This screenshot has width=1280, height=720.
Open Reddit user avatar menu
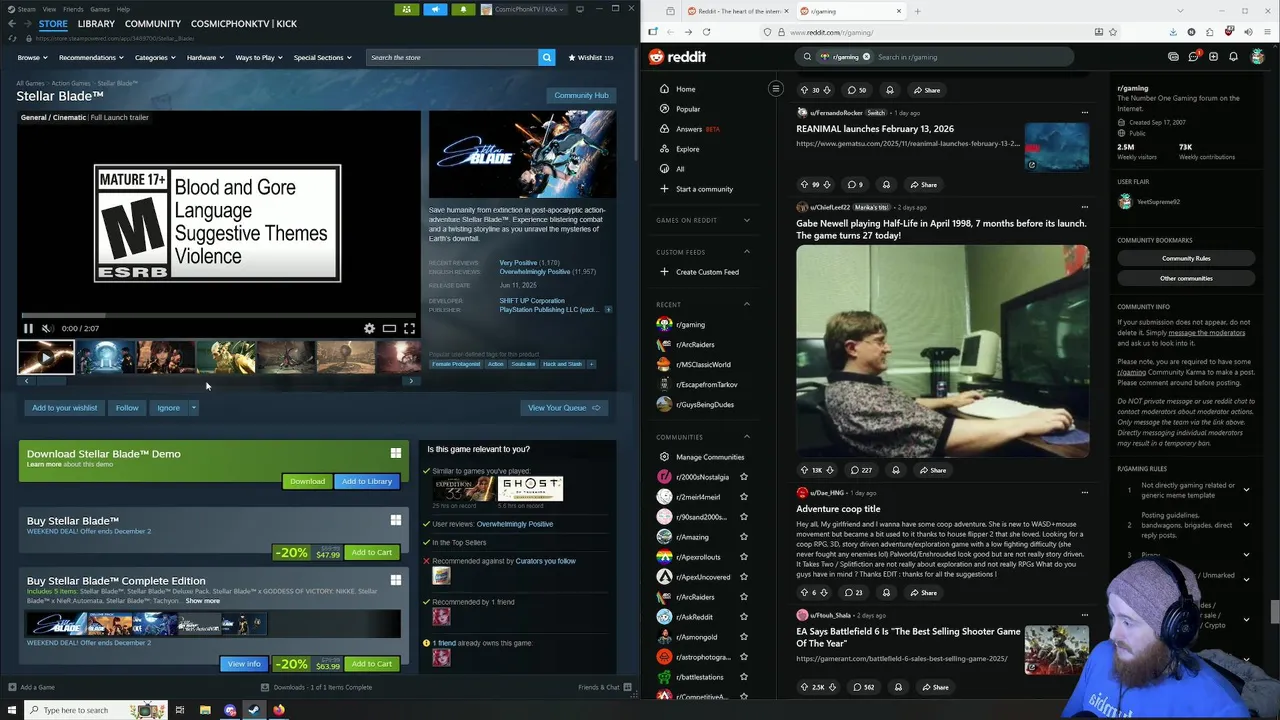[x=1258, y=57]
